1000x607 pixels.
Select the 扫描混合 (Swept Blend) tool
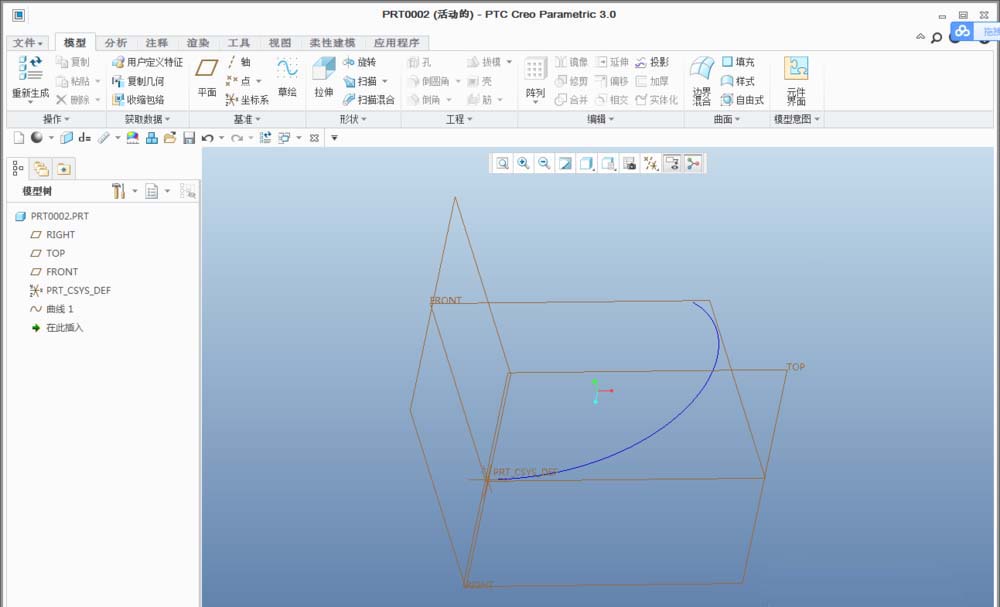369,99
